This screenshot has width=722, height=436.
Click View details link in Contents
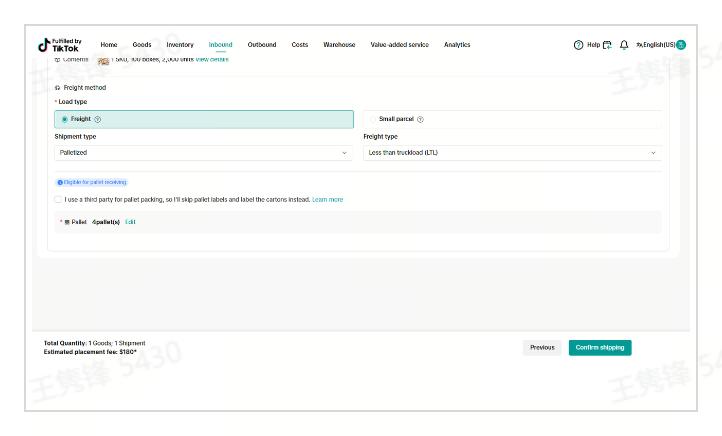212,59
